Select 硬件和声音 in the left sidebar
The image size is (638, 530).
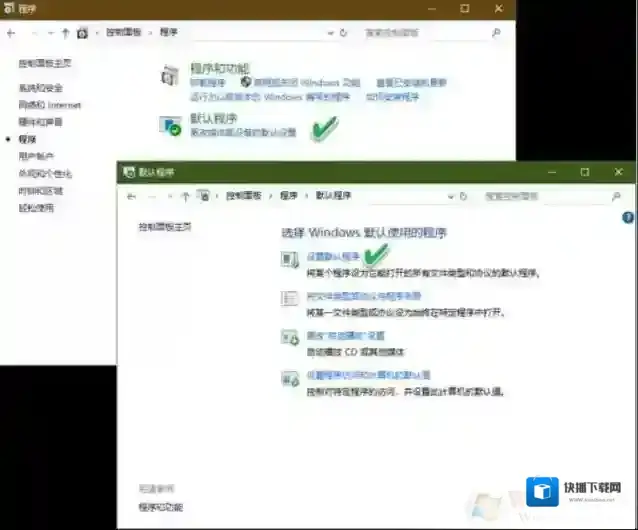[40, 122]
